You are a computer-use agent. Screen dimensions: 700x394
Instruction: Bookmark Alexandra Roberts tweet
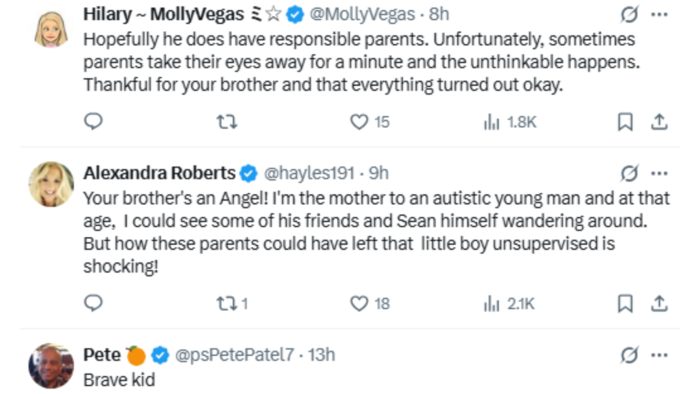coord(625,304)
